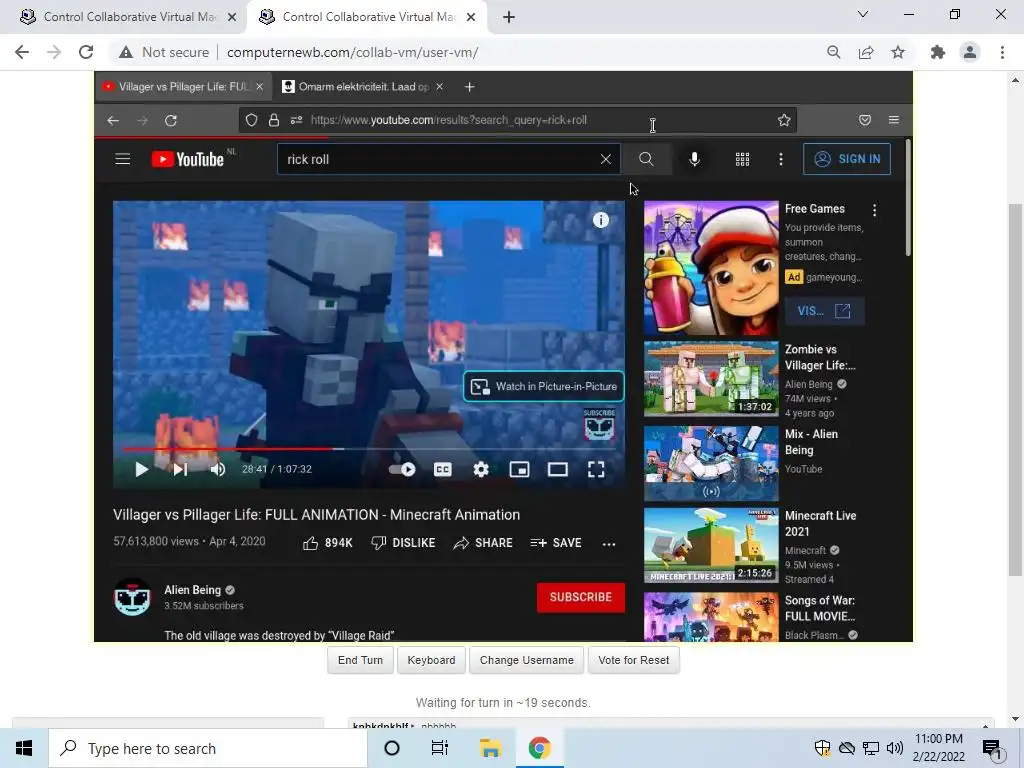This screenshot has height=768, width=1024.
Task: Click Firefox site padlock icon
Action: click(x=274, y=120)
